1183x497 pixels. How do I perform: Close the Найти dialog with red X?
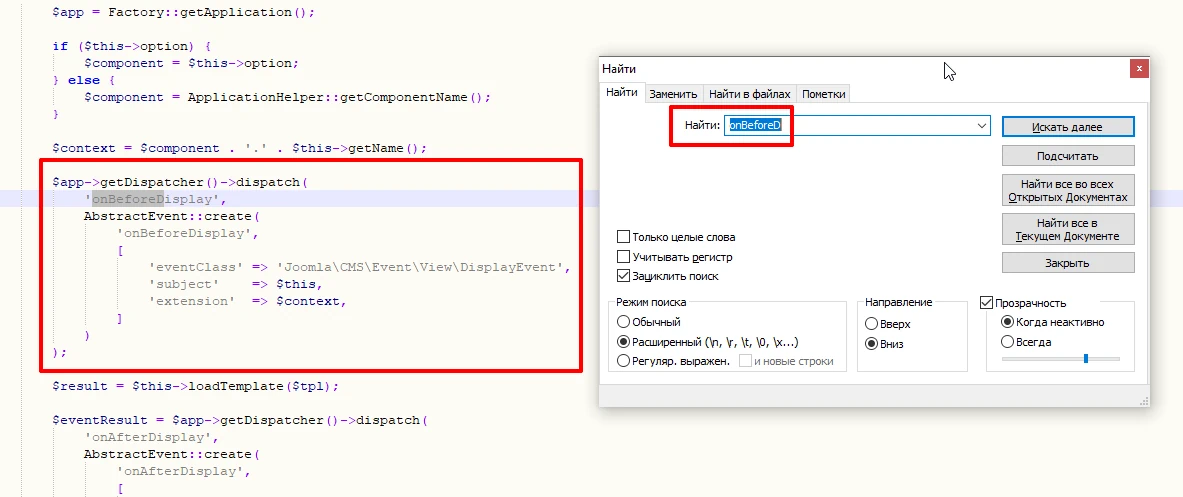[x=1139, y=69]
